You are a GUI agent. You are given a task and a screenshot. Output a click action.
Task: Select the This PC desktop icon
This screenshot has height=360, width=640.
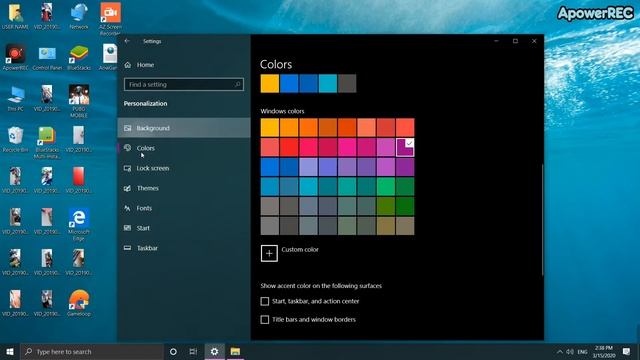coord(16,98)
